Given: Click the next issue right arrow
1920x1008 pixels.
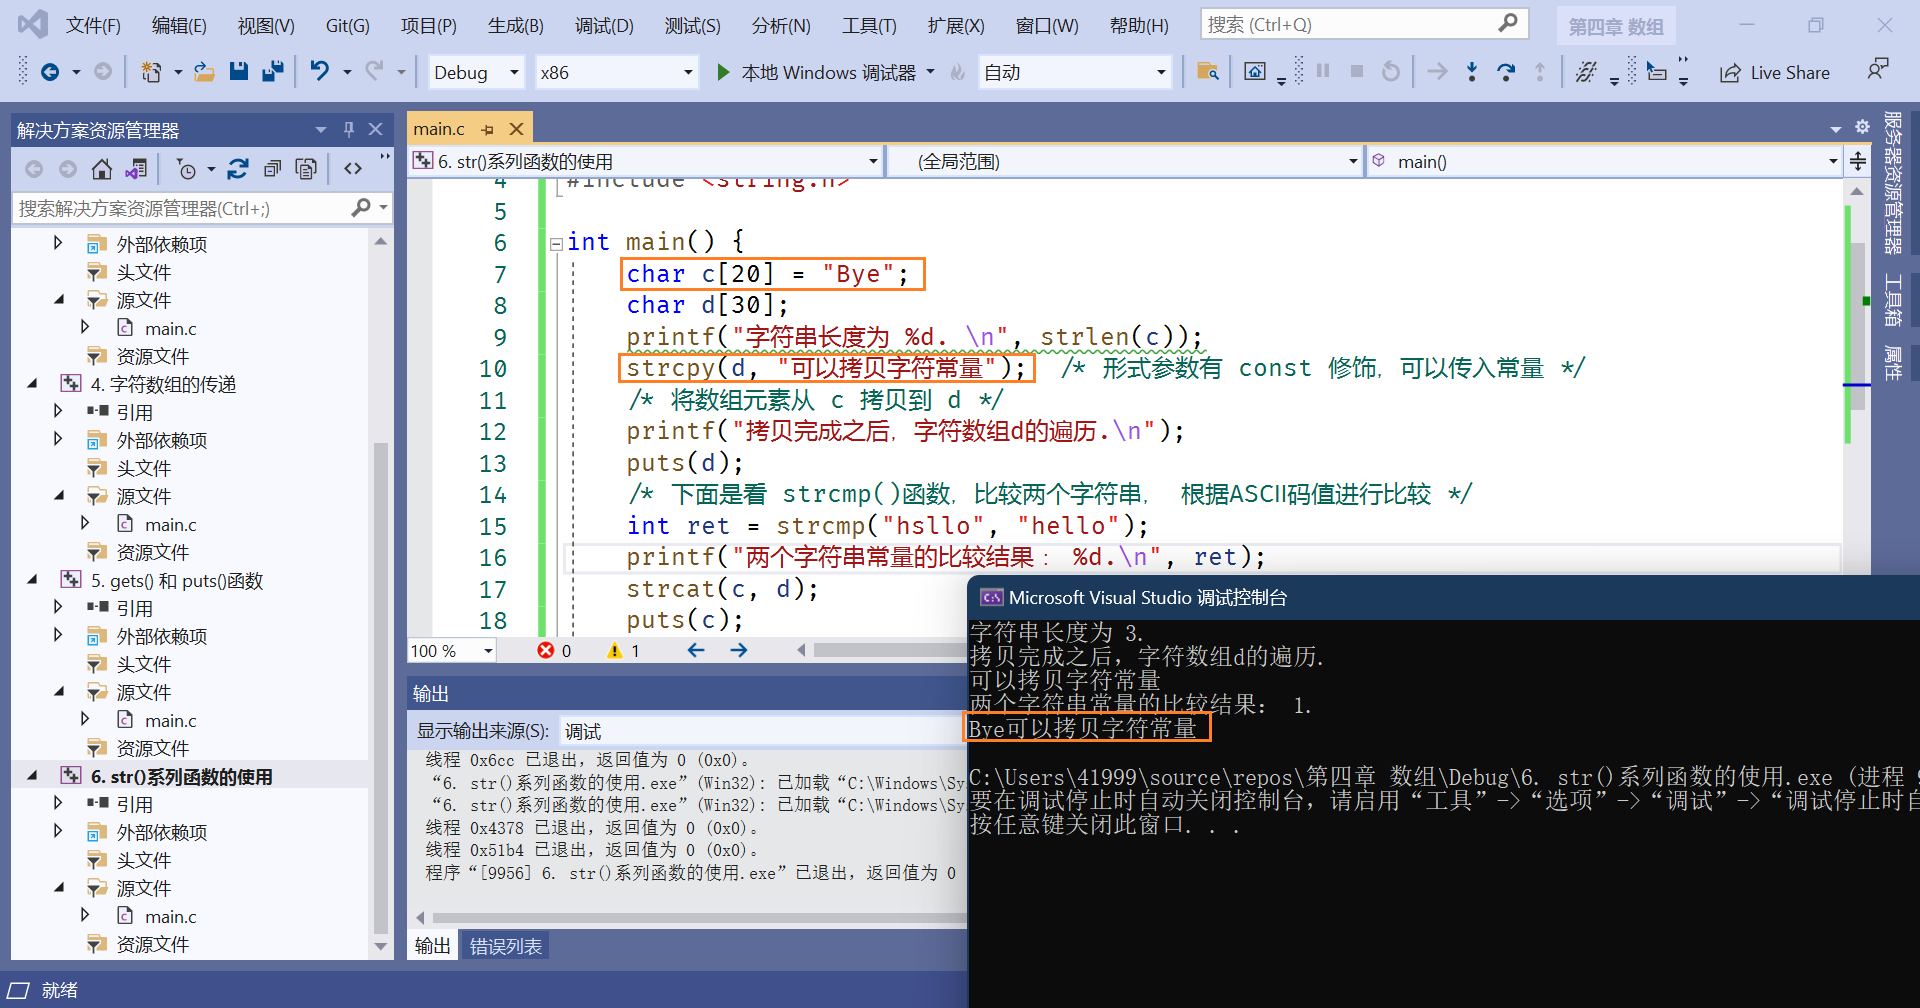Looking at the screenshot, I should click(x=739, y=651).
